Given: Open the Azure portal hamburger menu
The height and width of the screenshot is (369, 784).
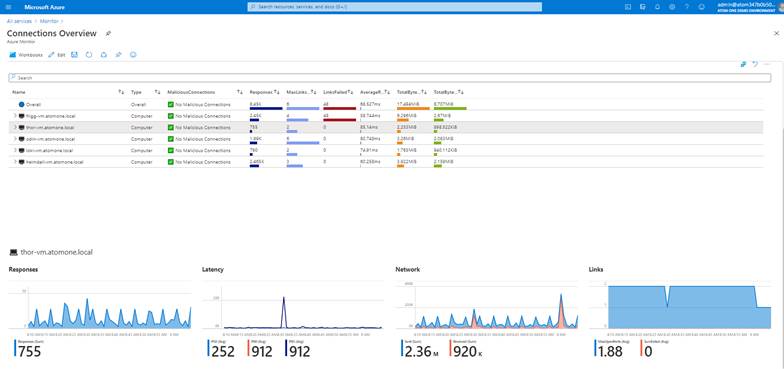Looking at the screenshot, I should click(8, 7).
